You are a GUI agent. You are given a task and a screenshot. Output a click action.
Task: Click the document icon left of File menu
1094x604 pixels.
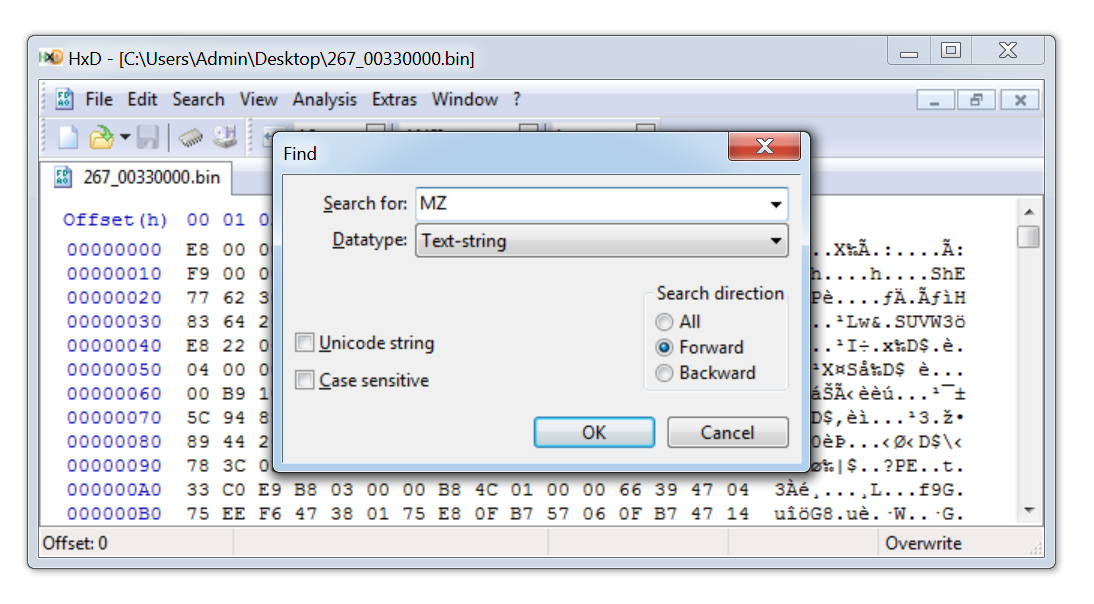(x=64, y=99)
